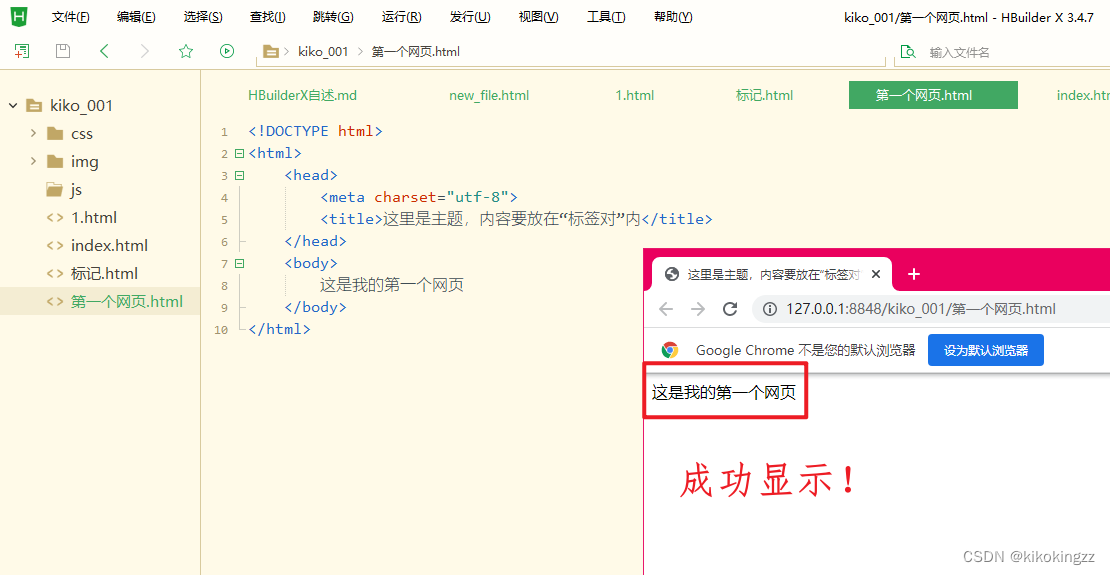Switch to the new_file.html tab

pyautogui.click(x=489, y=95)
